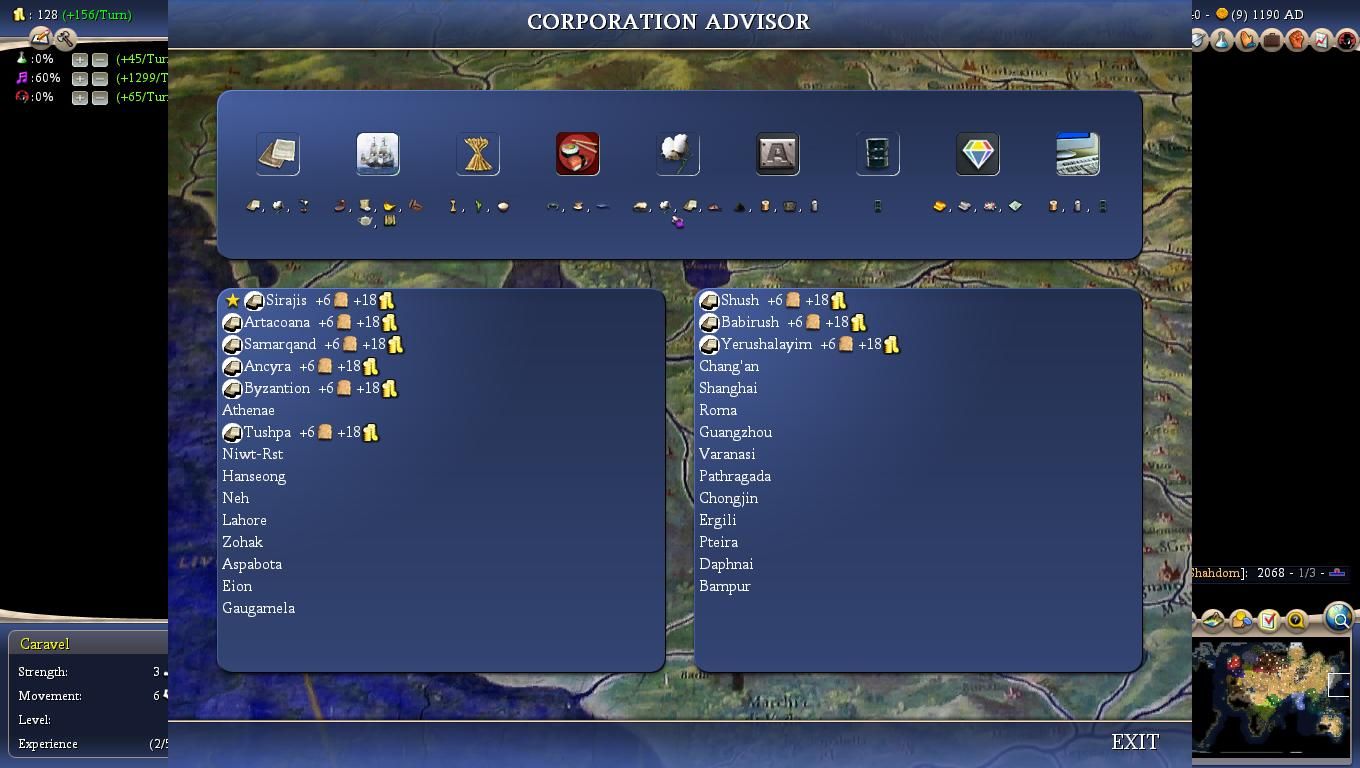Select the computer keyboard corporation icon
Image resolution: width=1360 pixels, height=768 pixels.
click(1078, 154)
